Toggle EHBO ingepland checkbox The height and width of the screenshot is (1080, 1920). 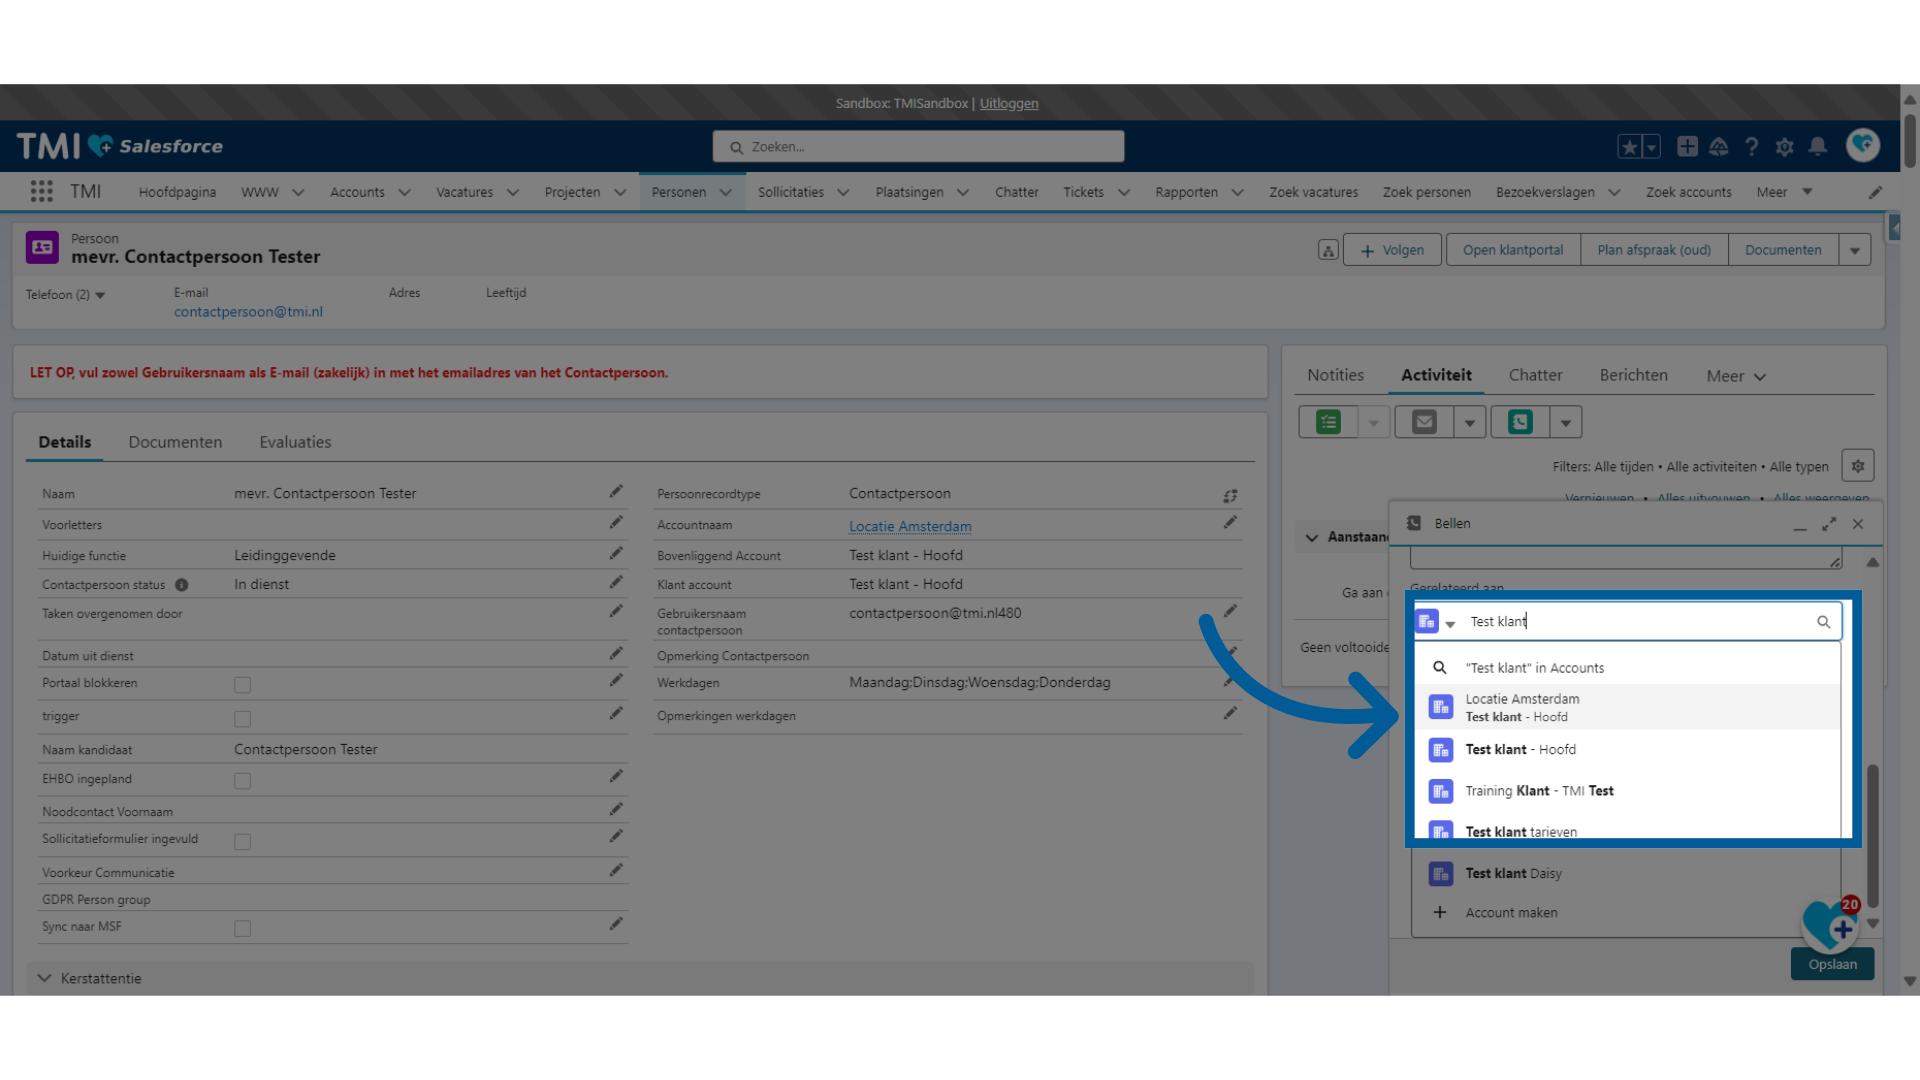240,779
